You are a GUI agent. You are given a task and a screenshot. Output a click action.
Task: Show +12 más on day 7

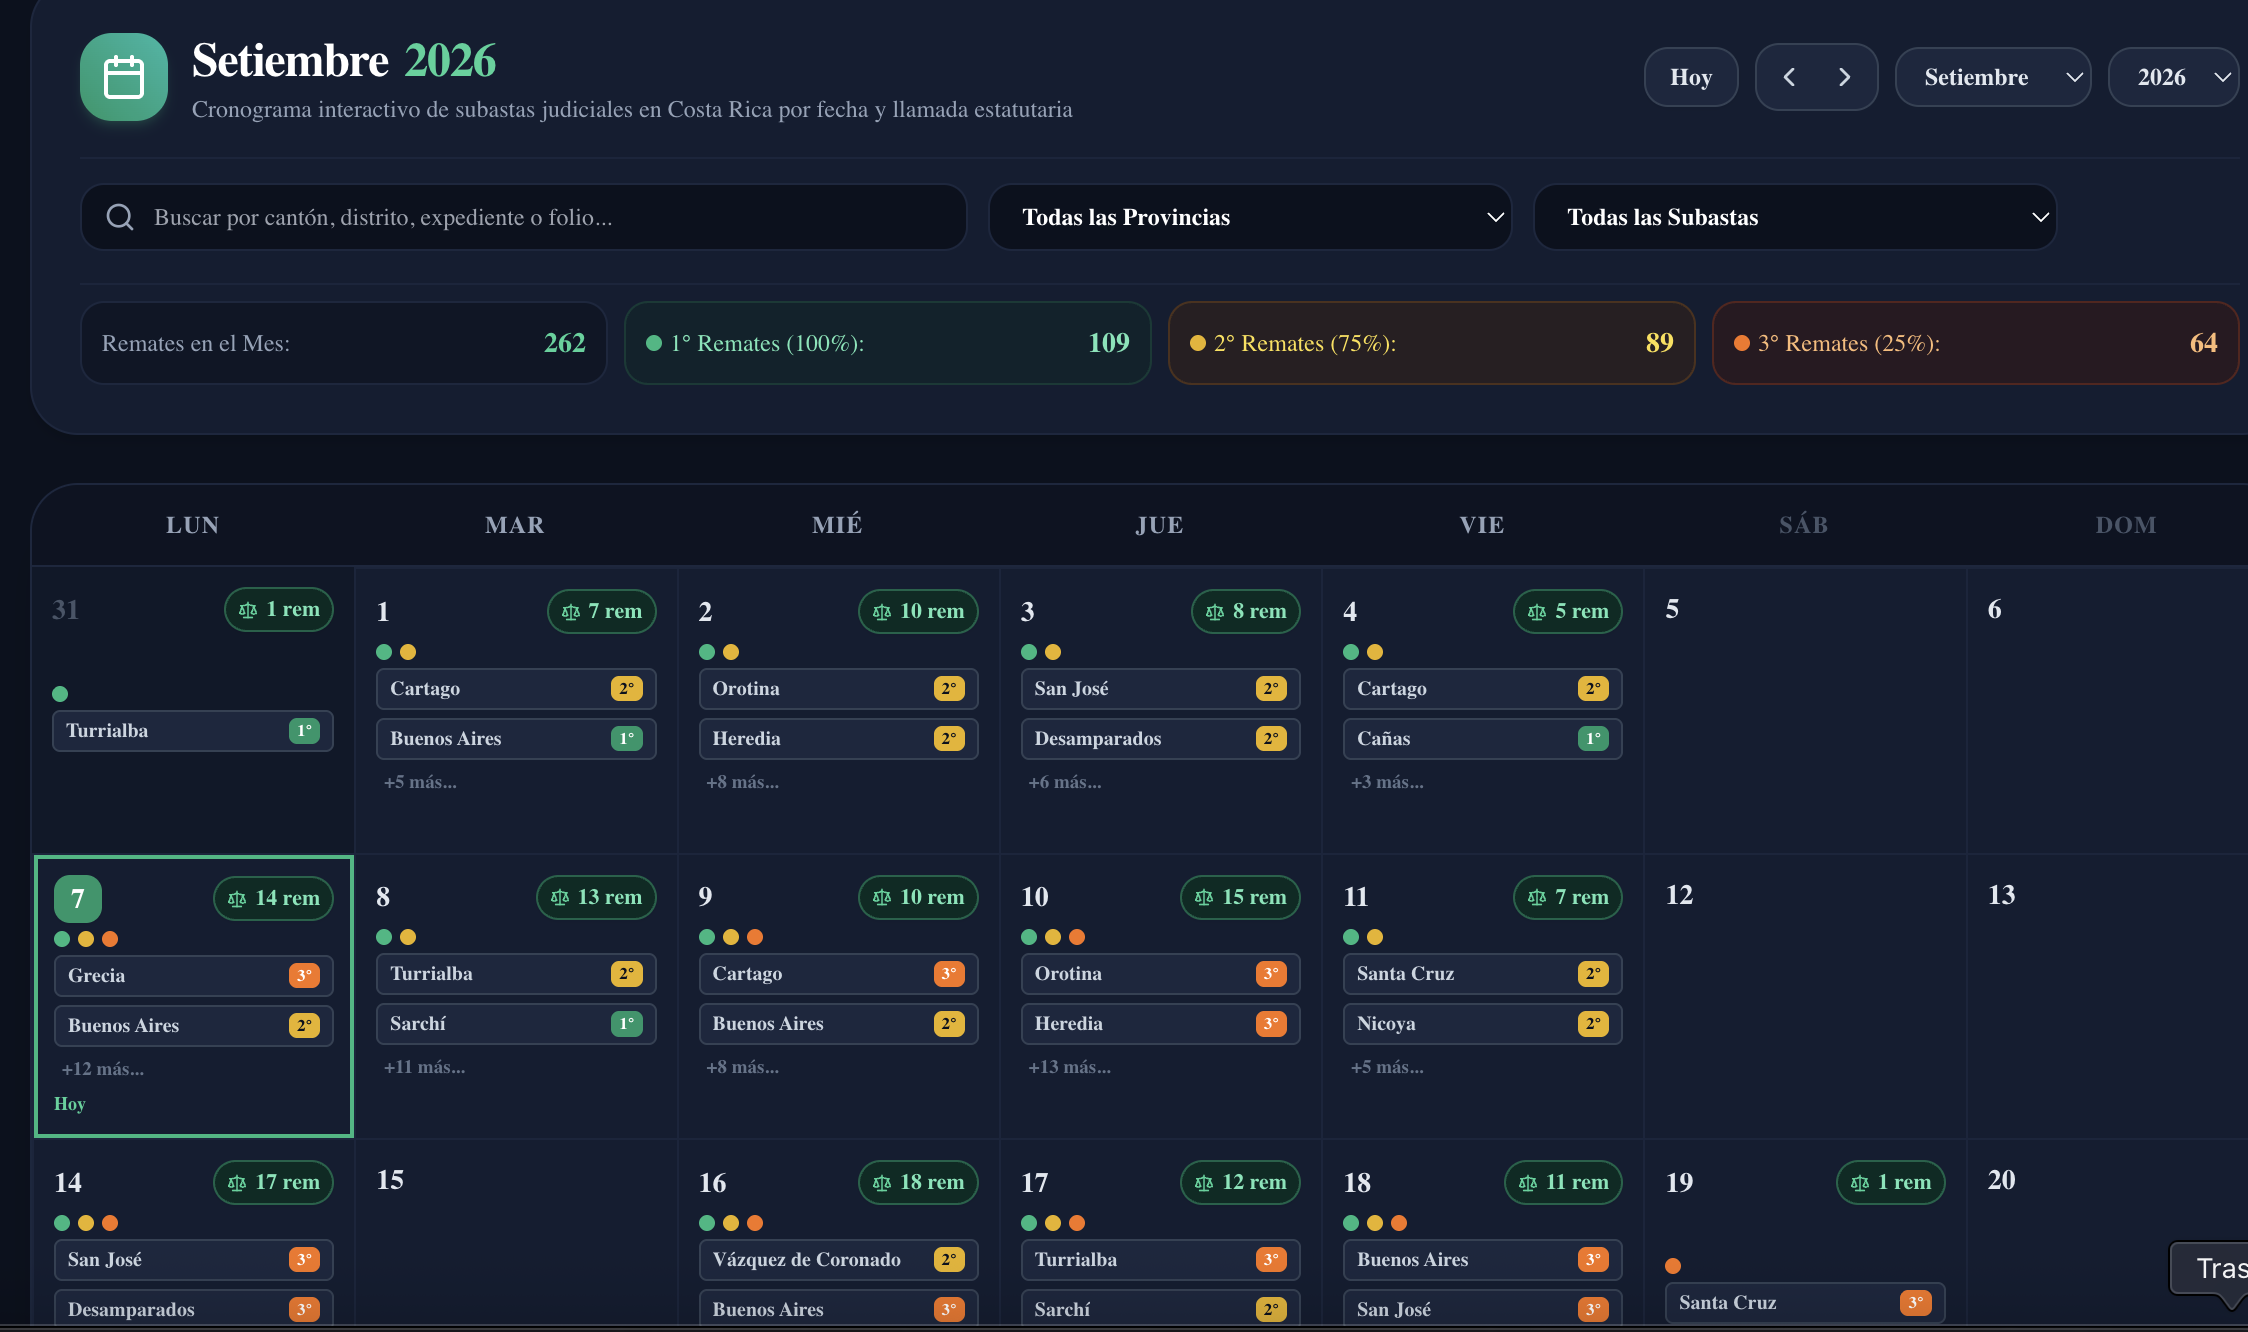102,1069
